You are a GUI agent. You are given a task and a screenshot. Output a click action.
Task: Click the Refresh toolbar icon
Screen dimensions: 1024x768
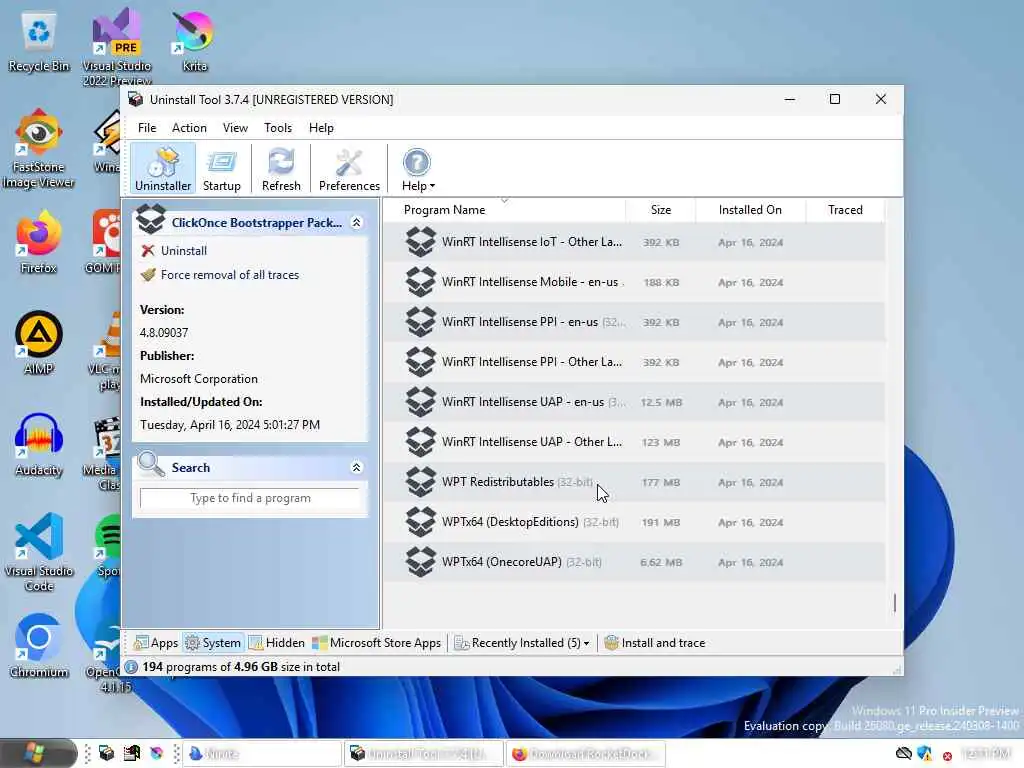[x=281, y=168]
